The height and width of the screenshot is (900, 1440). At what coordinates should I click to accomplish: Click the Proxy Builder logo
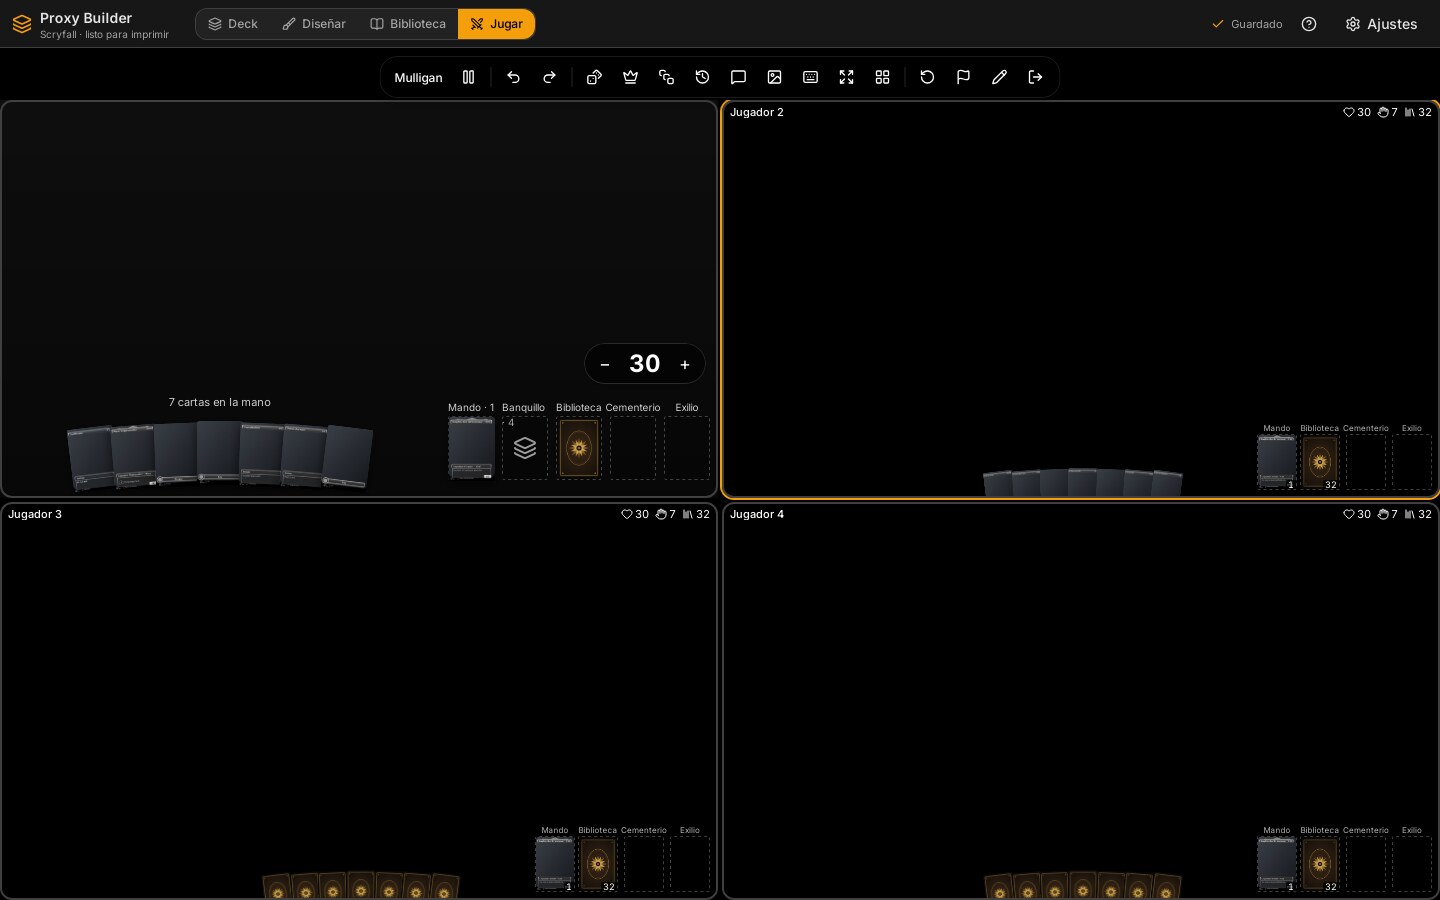pyautogui.click(x=22, y=24)
